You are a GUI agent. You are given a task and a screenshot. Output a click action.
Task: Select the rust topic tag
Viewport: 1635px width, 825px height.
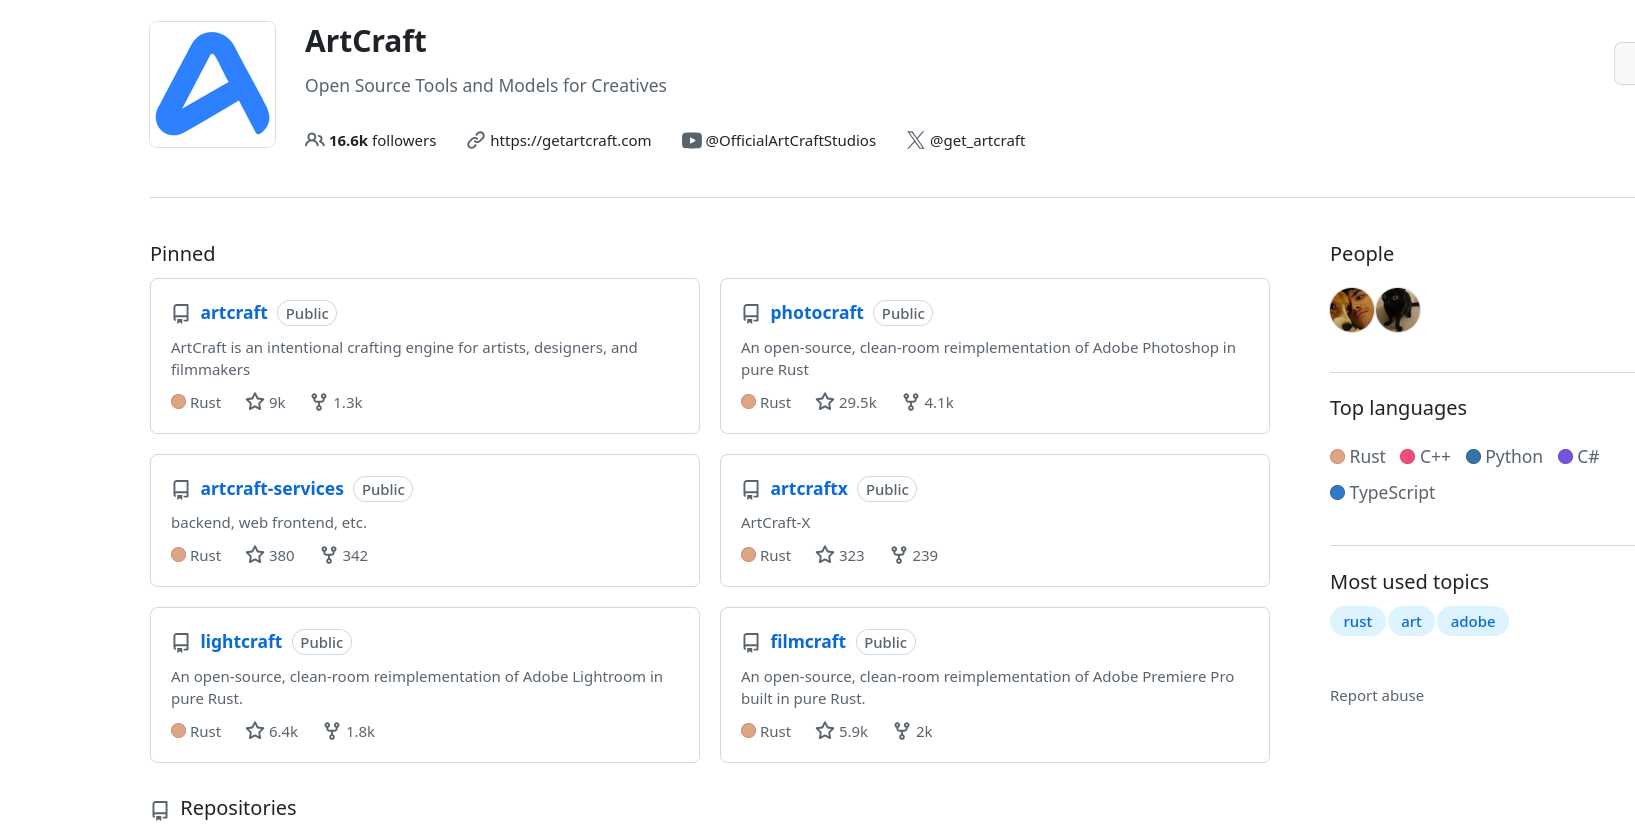[1358, 622]
